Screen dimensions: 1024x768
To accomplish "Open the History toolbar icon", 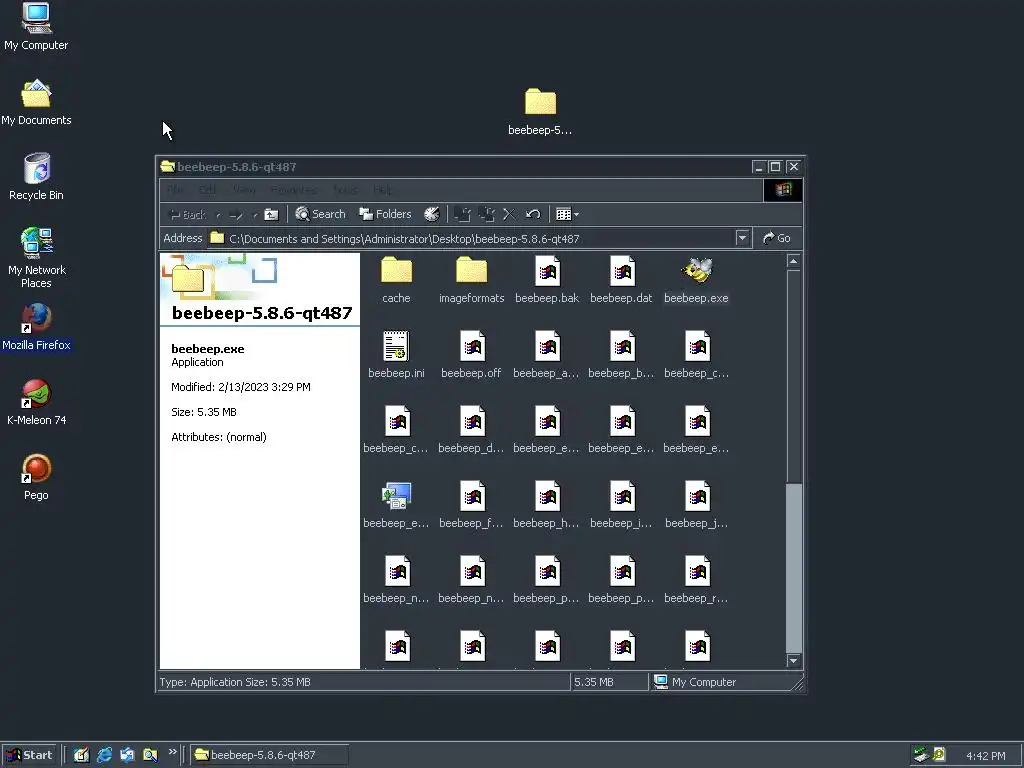I will click(432, 214).
